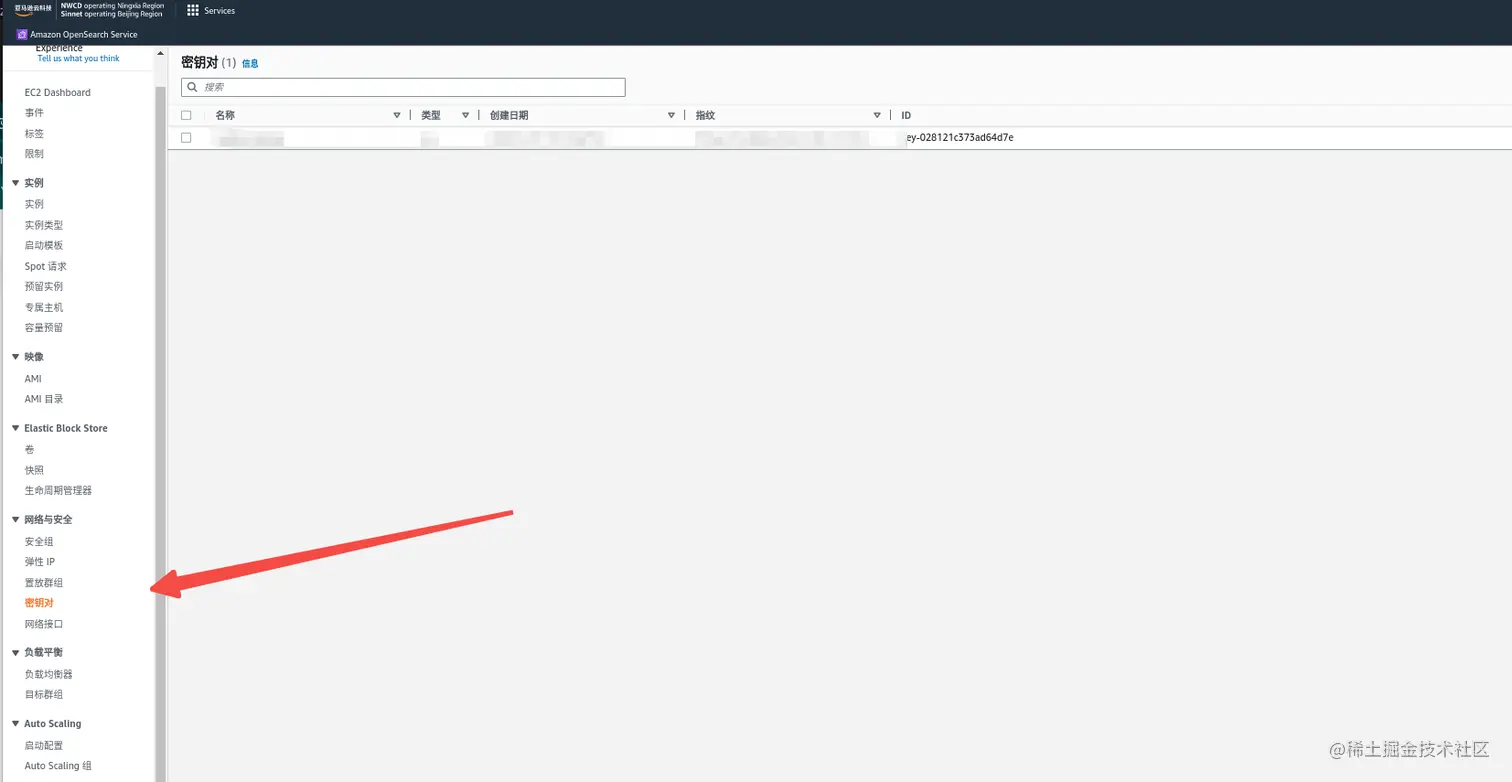This screenshot has width=1512, height=782.
Task: Open 置放群组 in the sidebar
Action: point(44,582)
